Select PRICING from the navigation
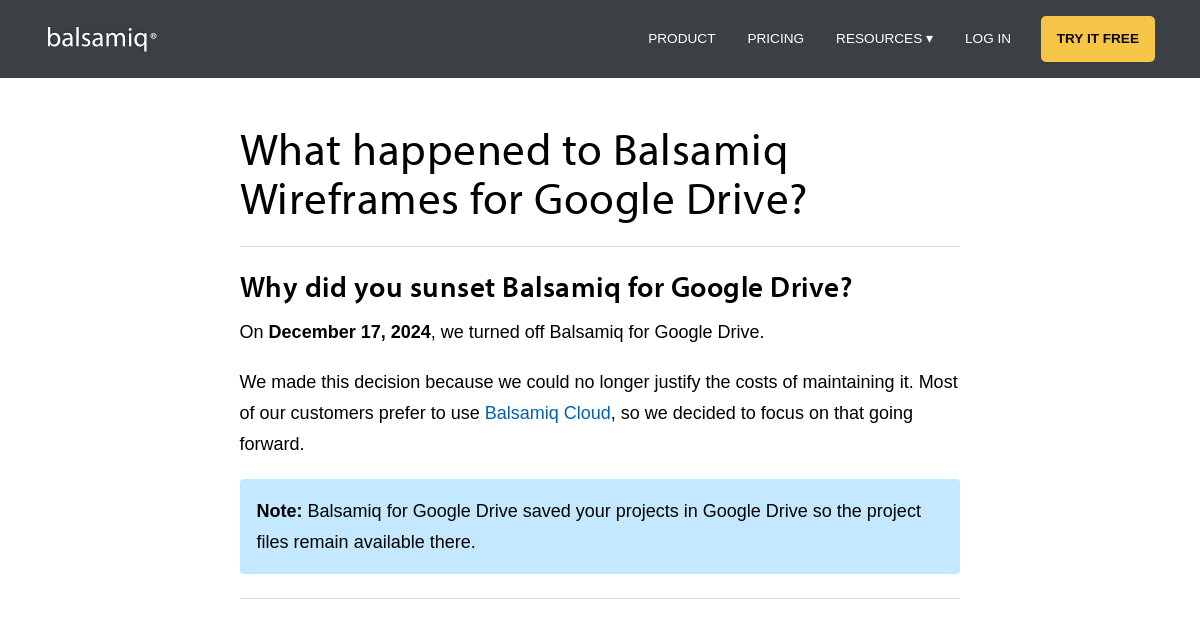The width and height of the screenshot is (1200, 627). point(775,38)
